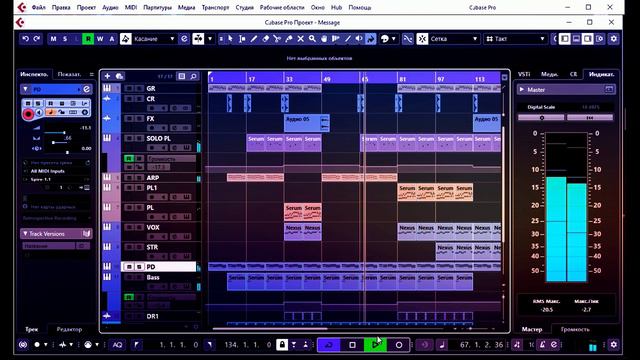Click the Undo arrow in the toolbar

[25, 39]
